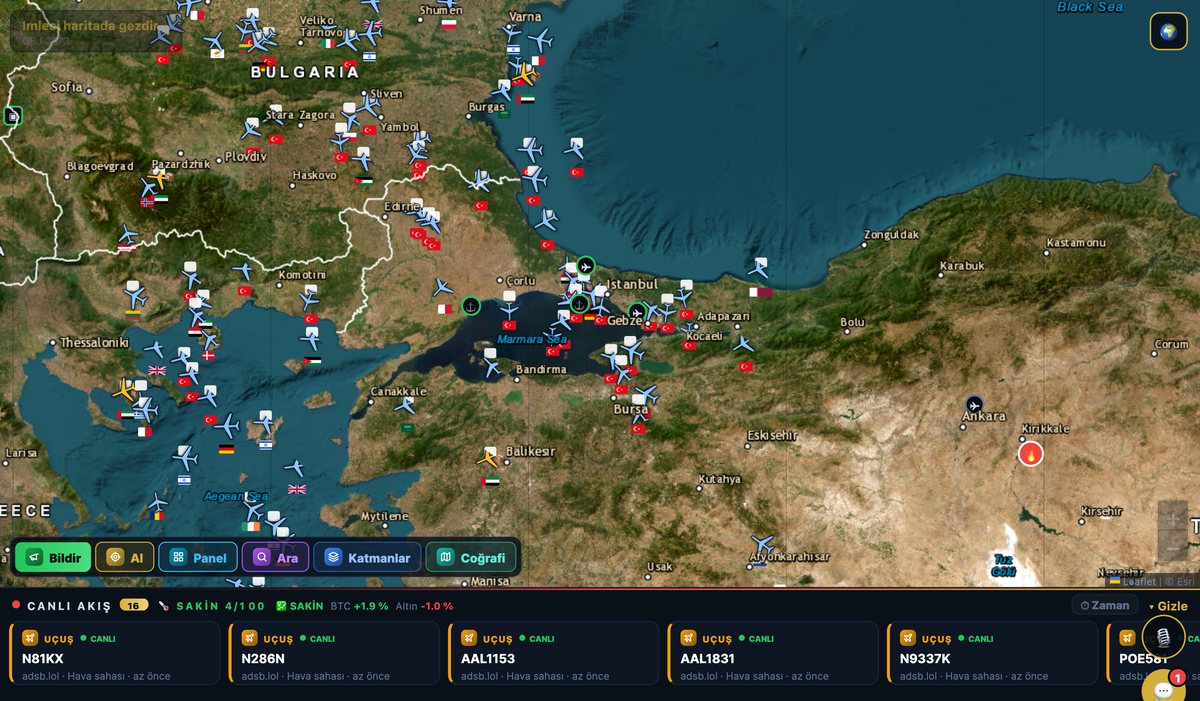Image resolution: width=1200 pixels, height=701 pixels.
Task: Click the microphone voice button
Action: (x=1163, y=636)
